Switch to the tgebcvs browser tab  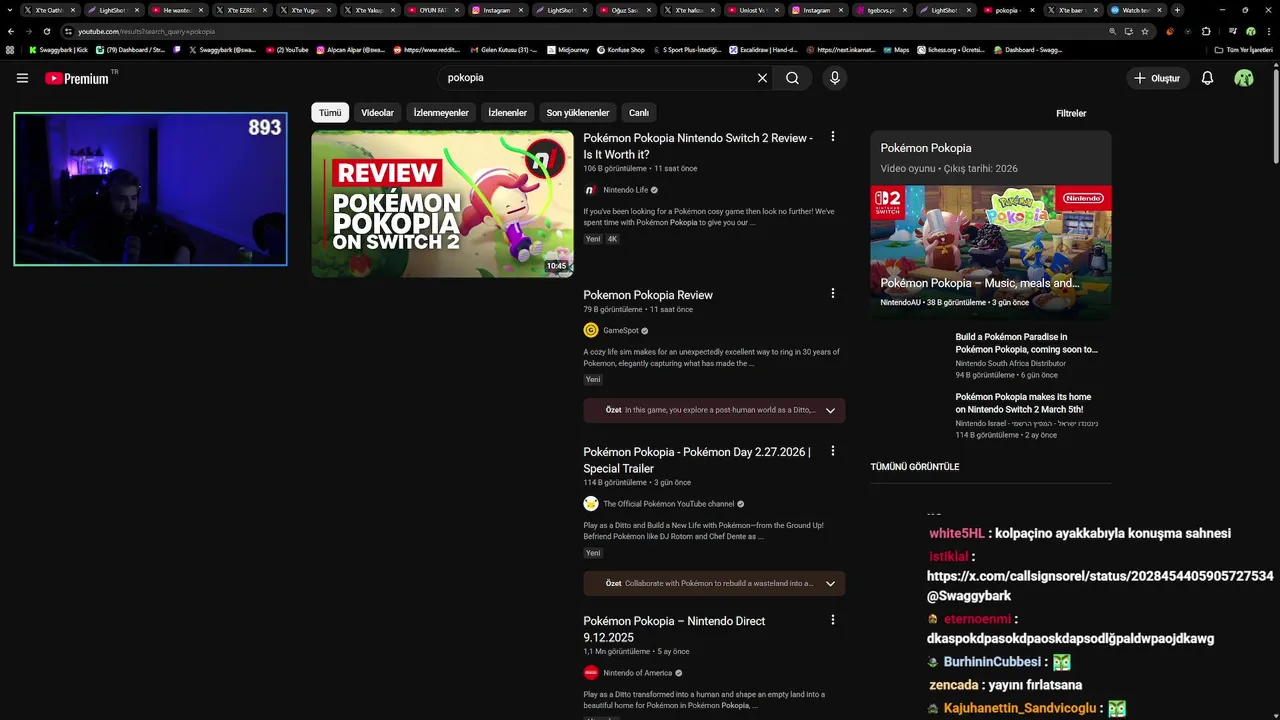coord(880,10)
